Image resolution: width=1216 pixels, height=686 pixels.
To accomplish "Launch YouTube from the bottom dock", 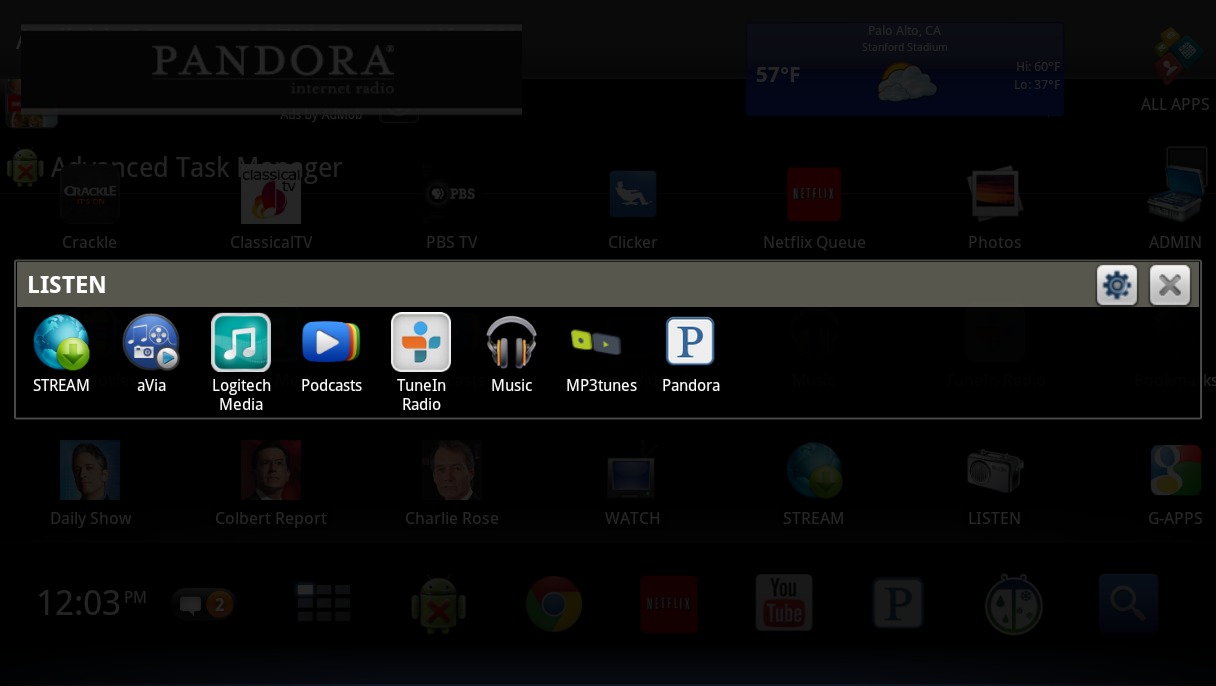I will 783,603.
